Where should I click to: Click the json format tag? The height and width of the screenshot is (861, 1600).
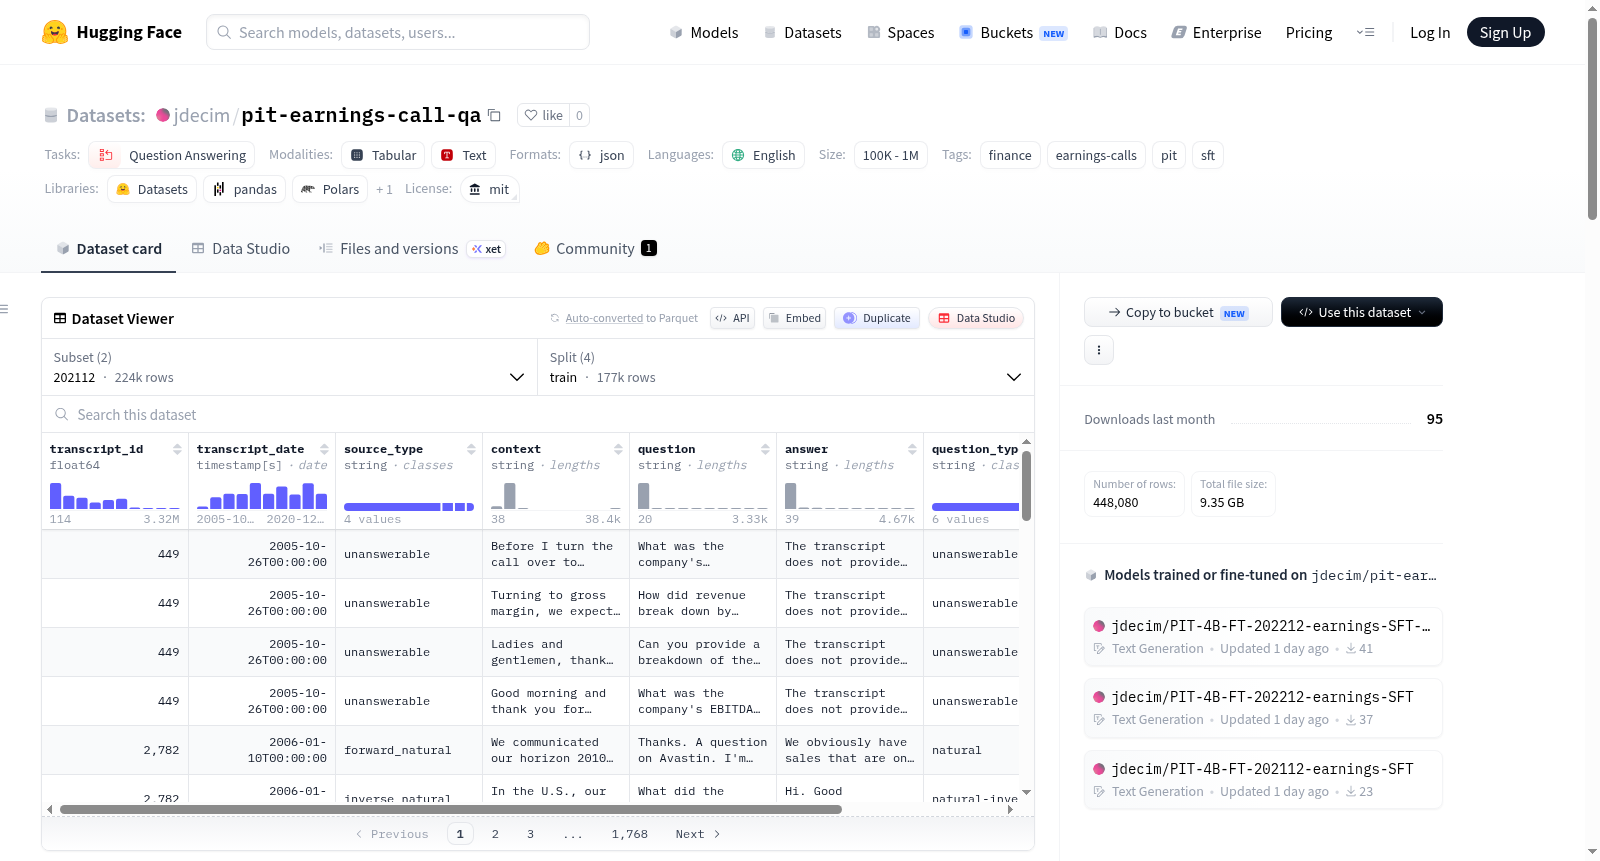point(601,155)
